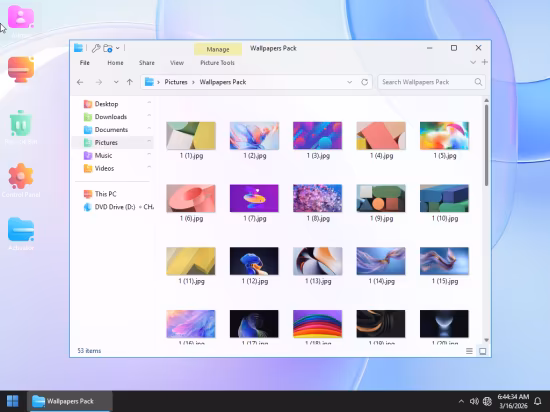Select DVD Drive (D:) in navigation pane
This screenshot has width=550, height=412.
[x=119, y=207]
